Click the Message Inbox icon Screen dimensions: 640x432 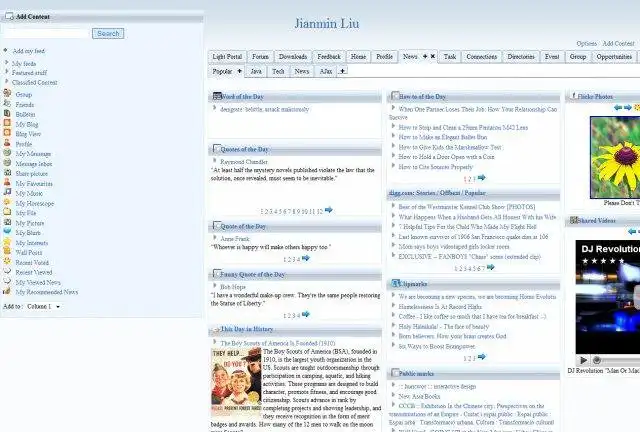[x=7, y=163]
